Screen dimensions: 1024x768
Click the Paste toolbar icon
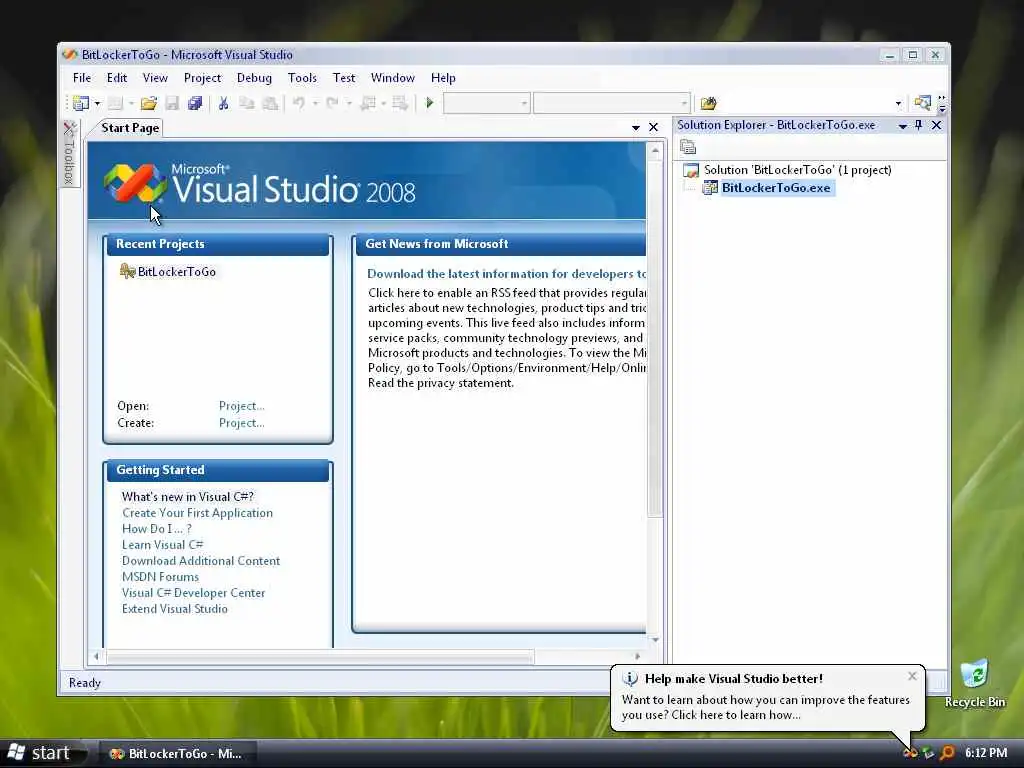pos(270,103)
